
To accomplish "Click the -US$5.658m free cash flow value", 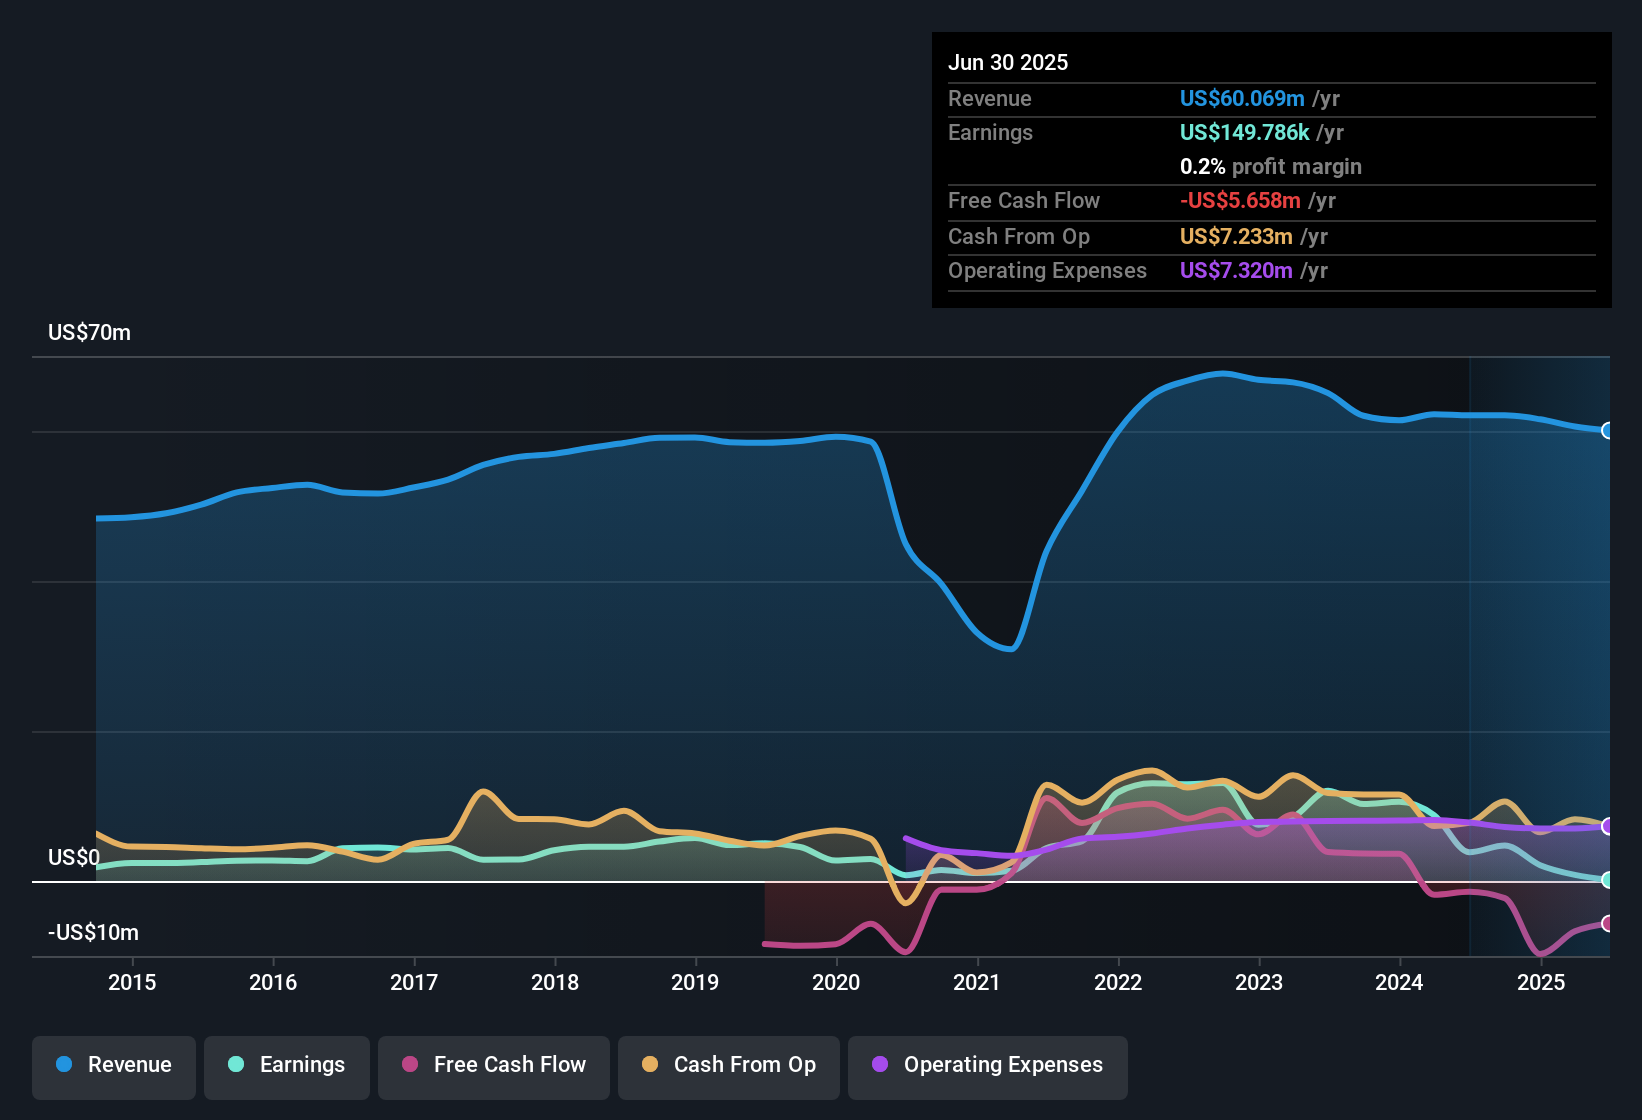I will [x=1240, y=200].
